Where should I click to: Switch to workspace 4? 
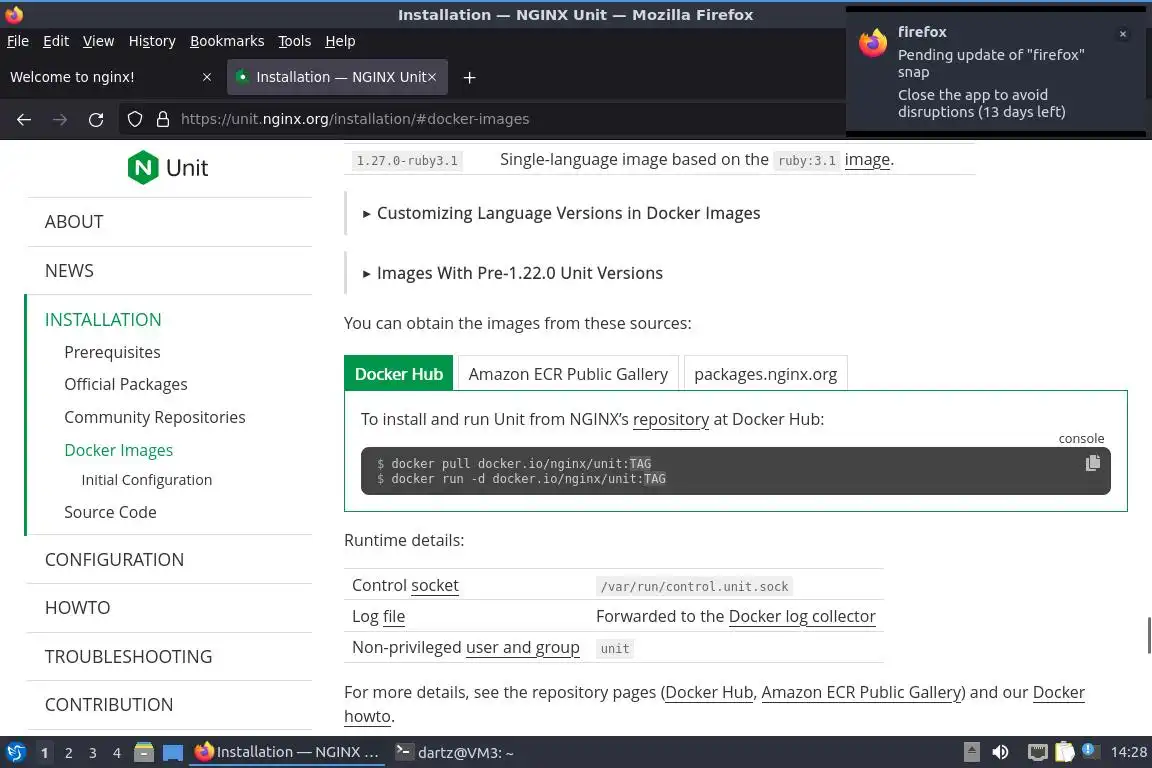click(x=117, y=753)
